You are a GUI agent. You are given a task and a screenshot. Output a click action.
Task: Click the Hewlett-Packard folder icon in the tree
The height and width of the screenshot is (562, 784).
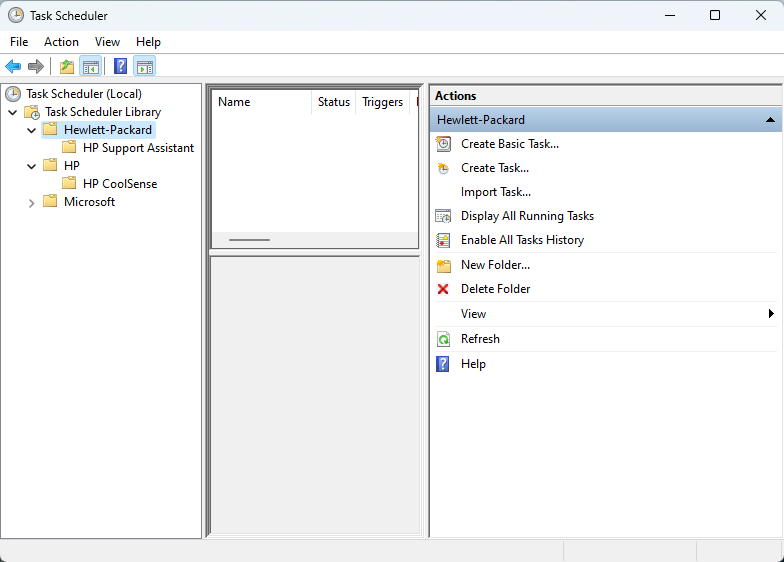click(50, 130)
